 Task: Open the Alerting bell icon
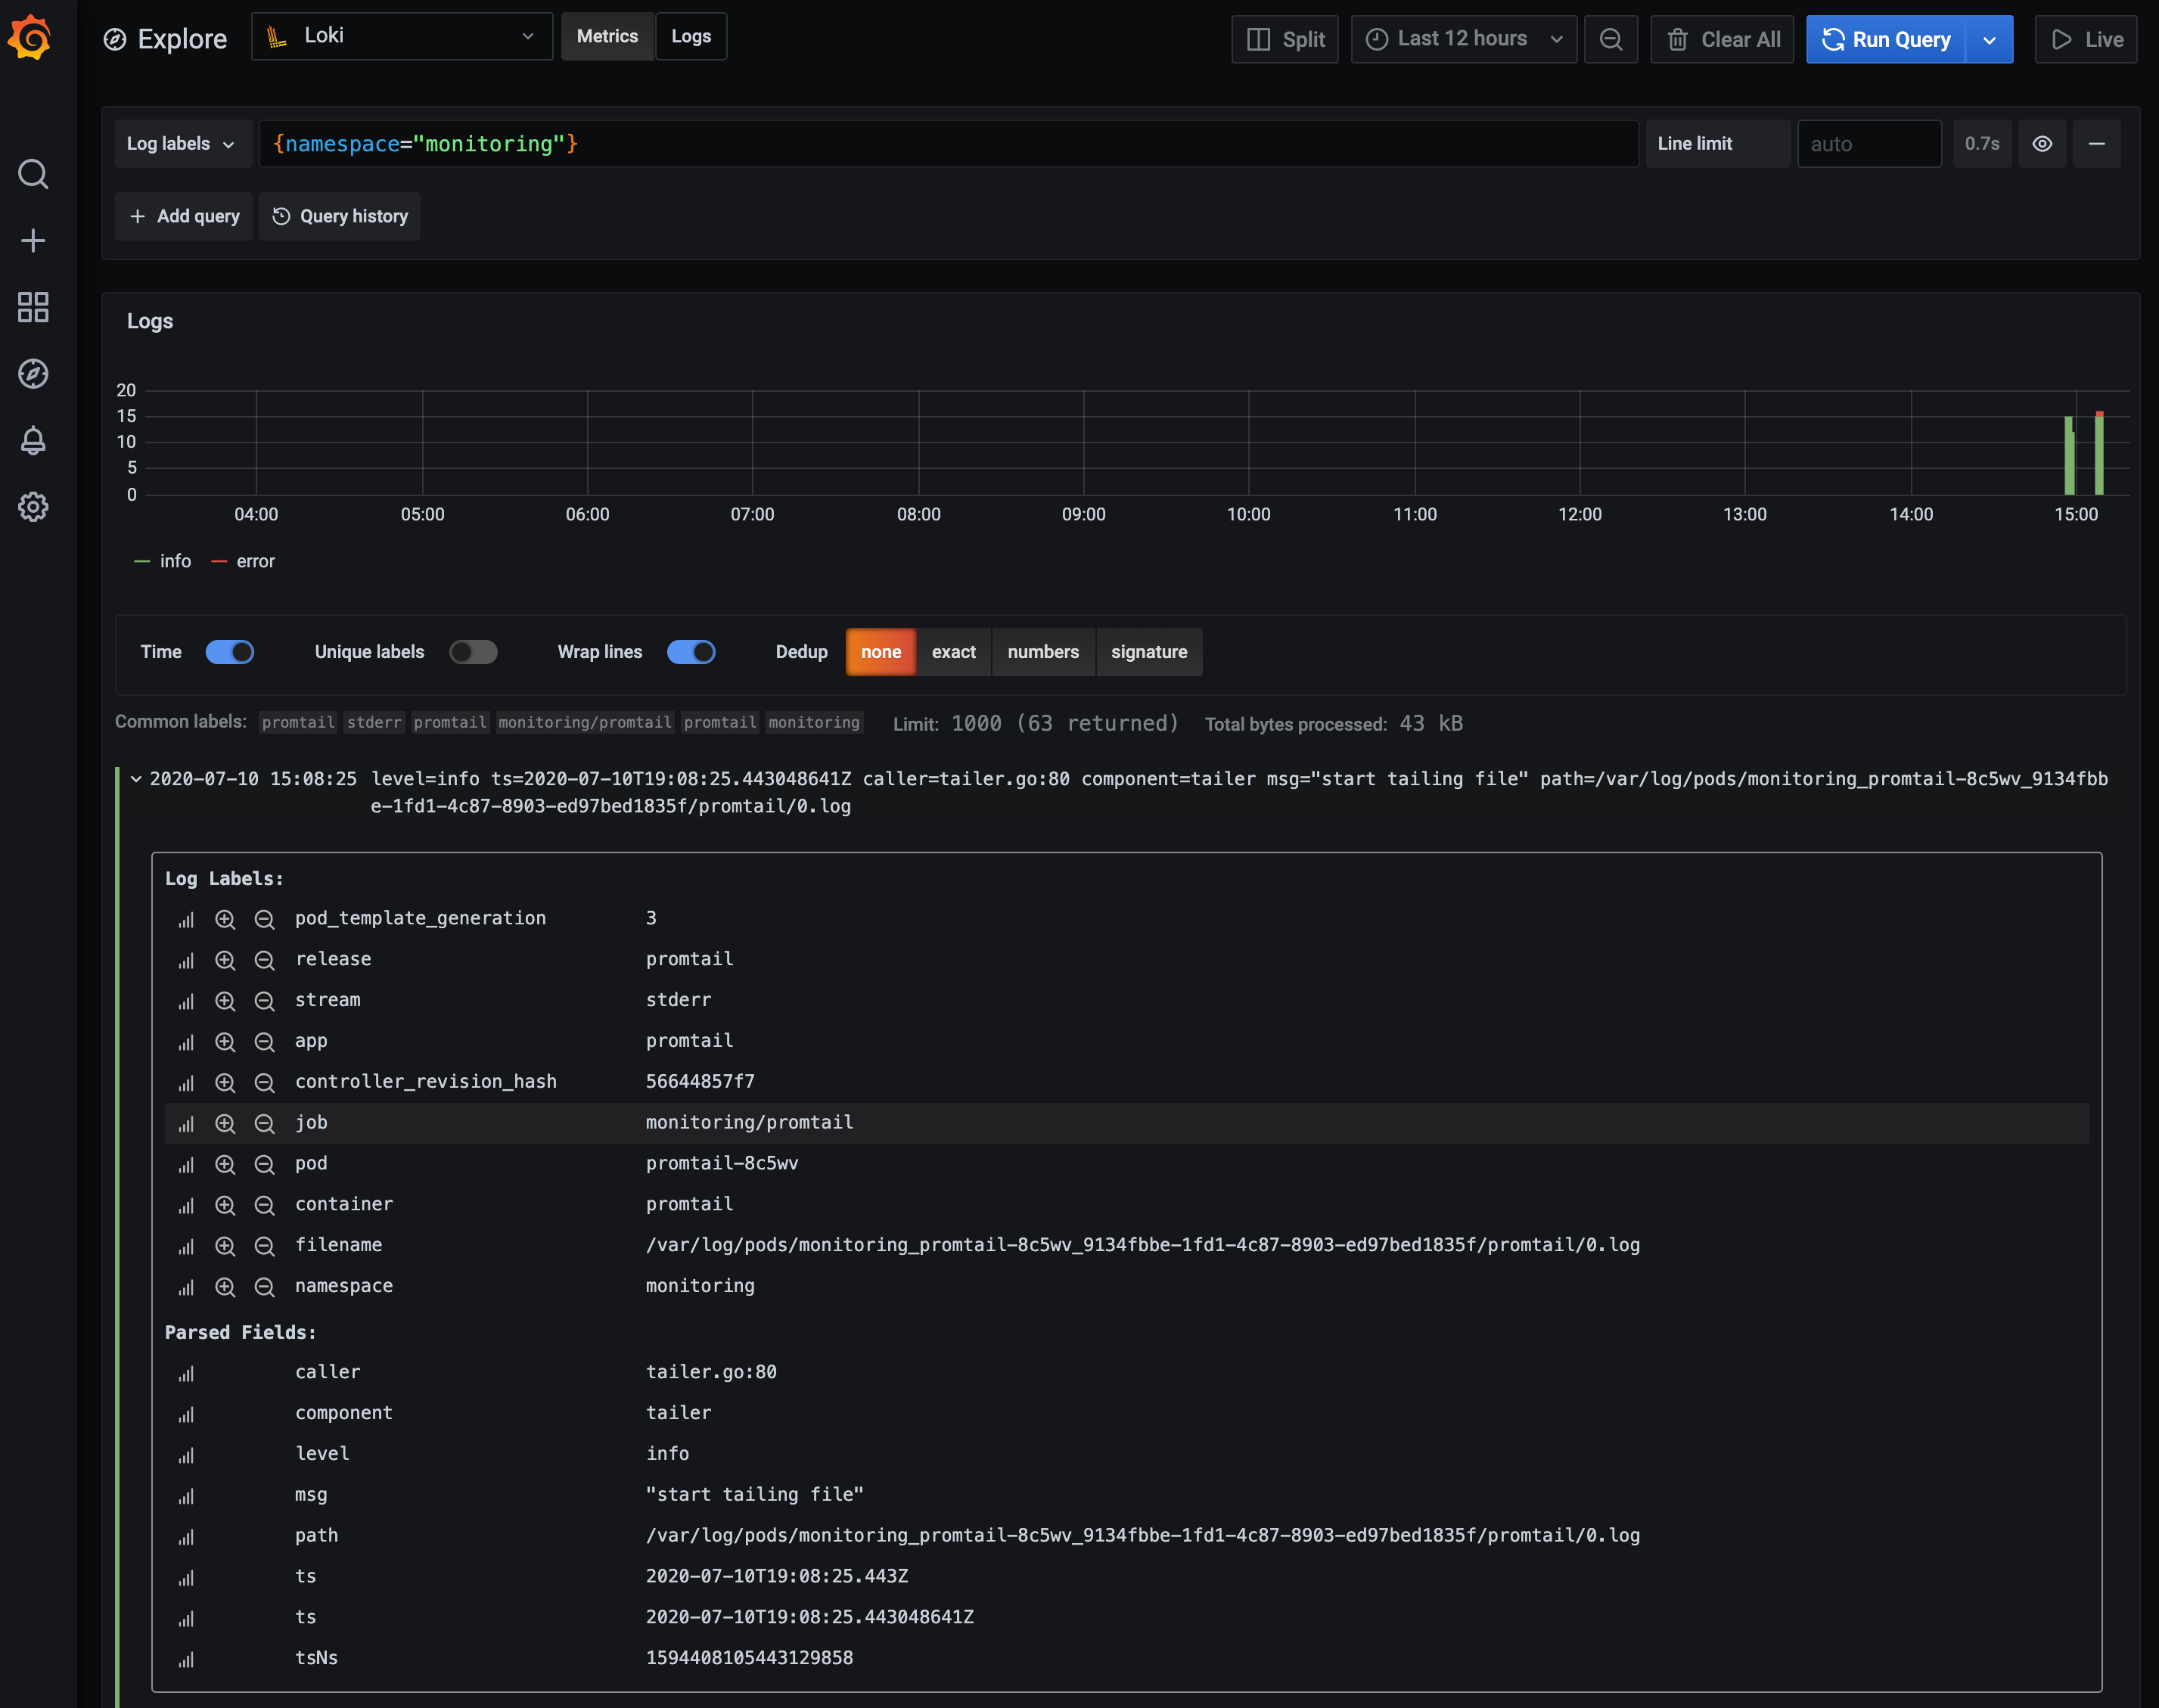click(x=33, y=441)
